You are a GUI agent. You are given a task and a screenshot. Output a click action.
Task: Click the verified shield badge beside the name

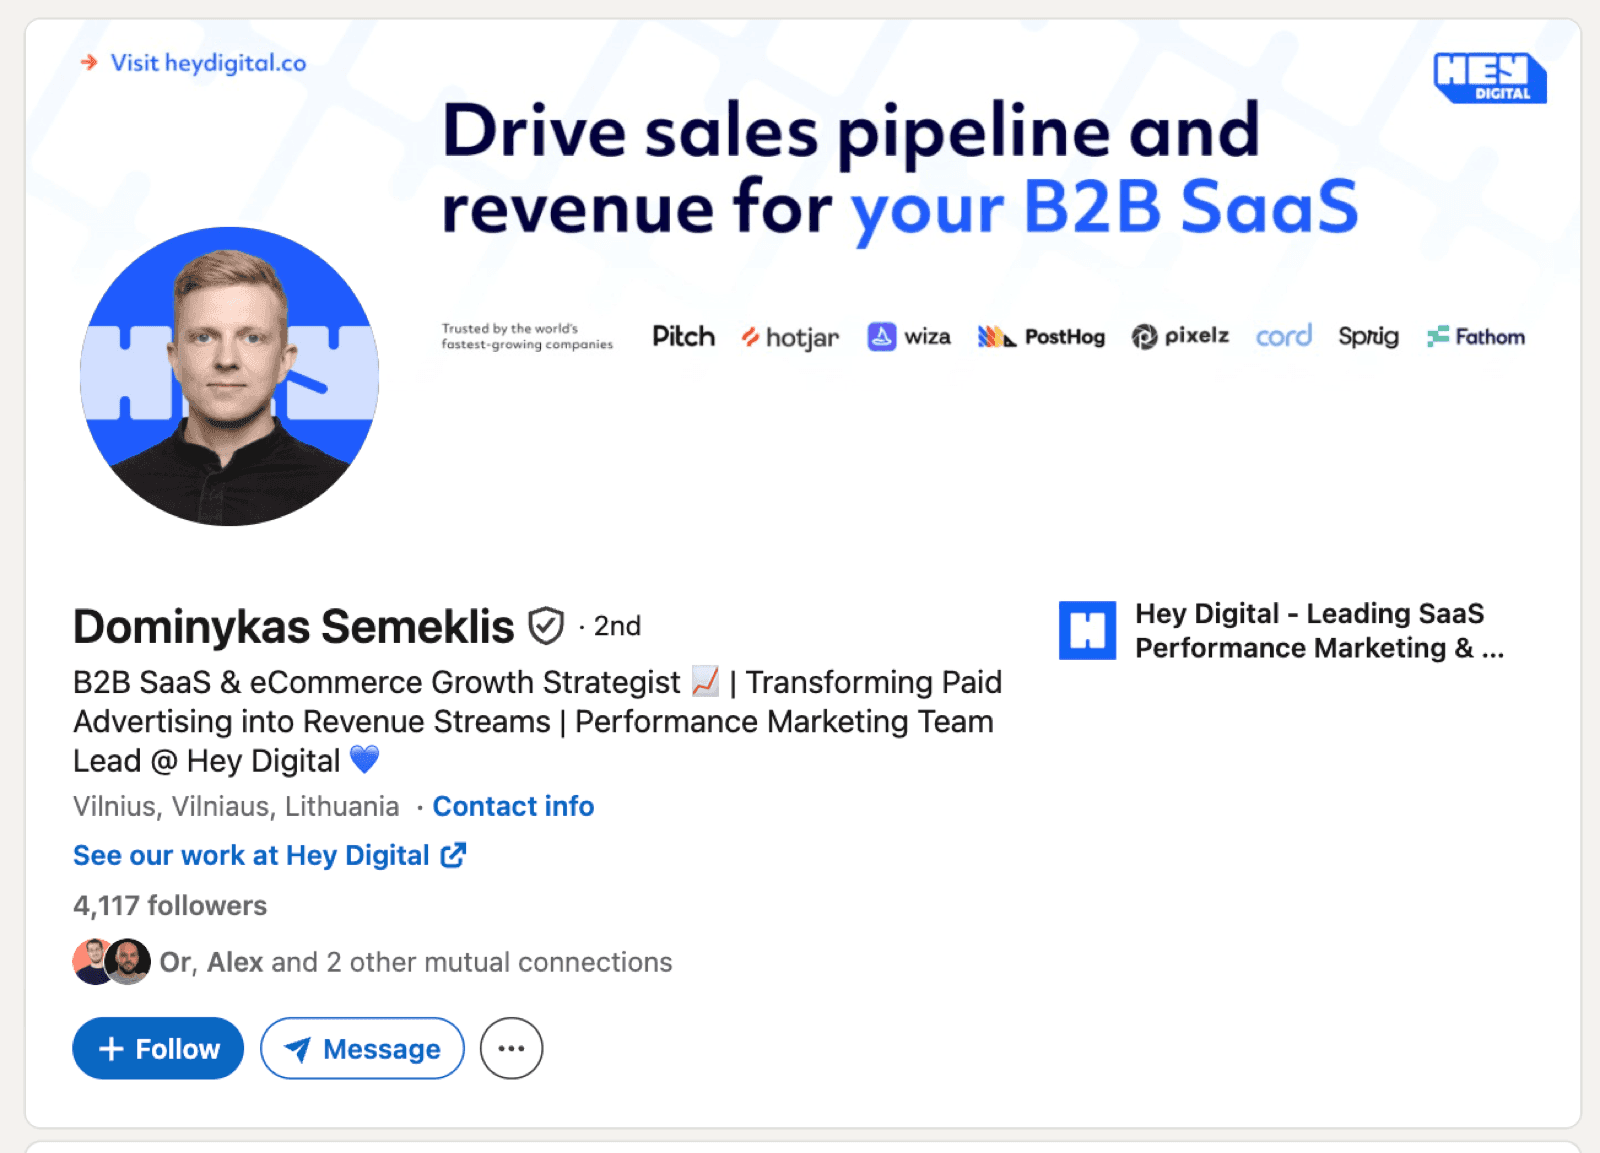[x=546, y=626]
